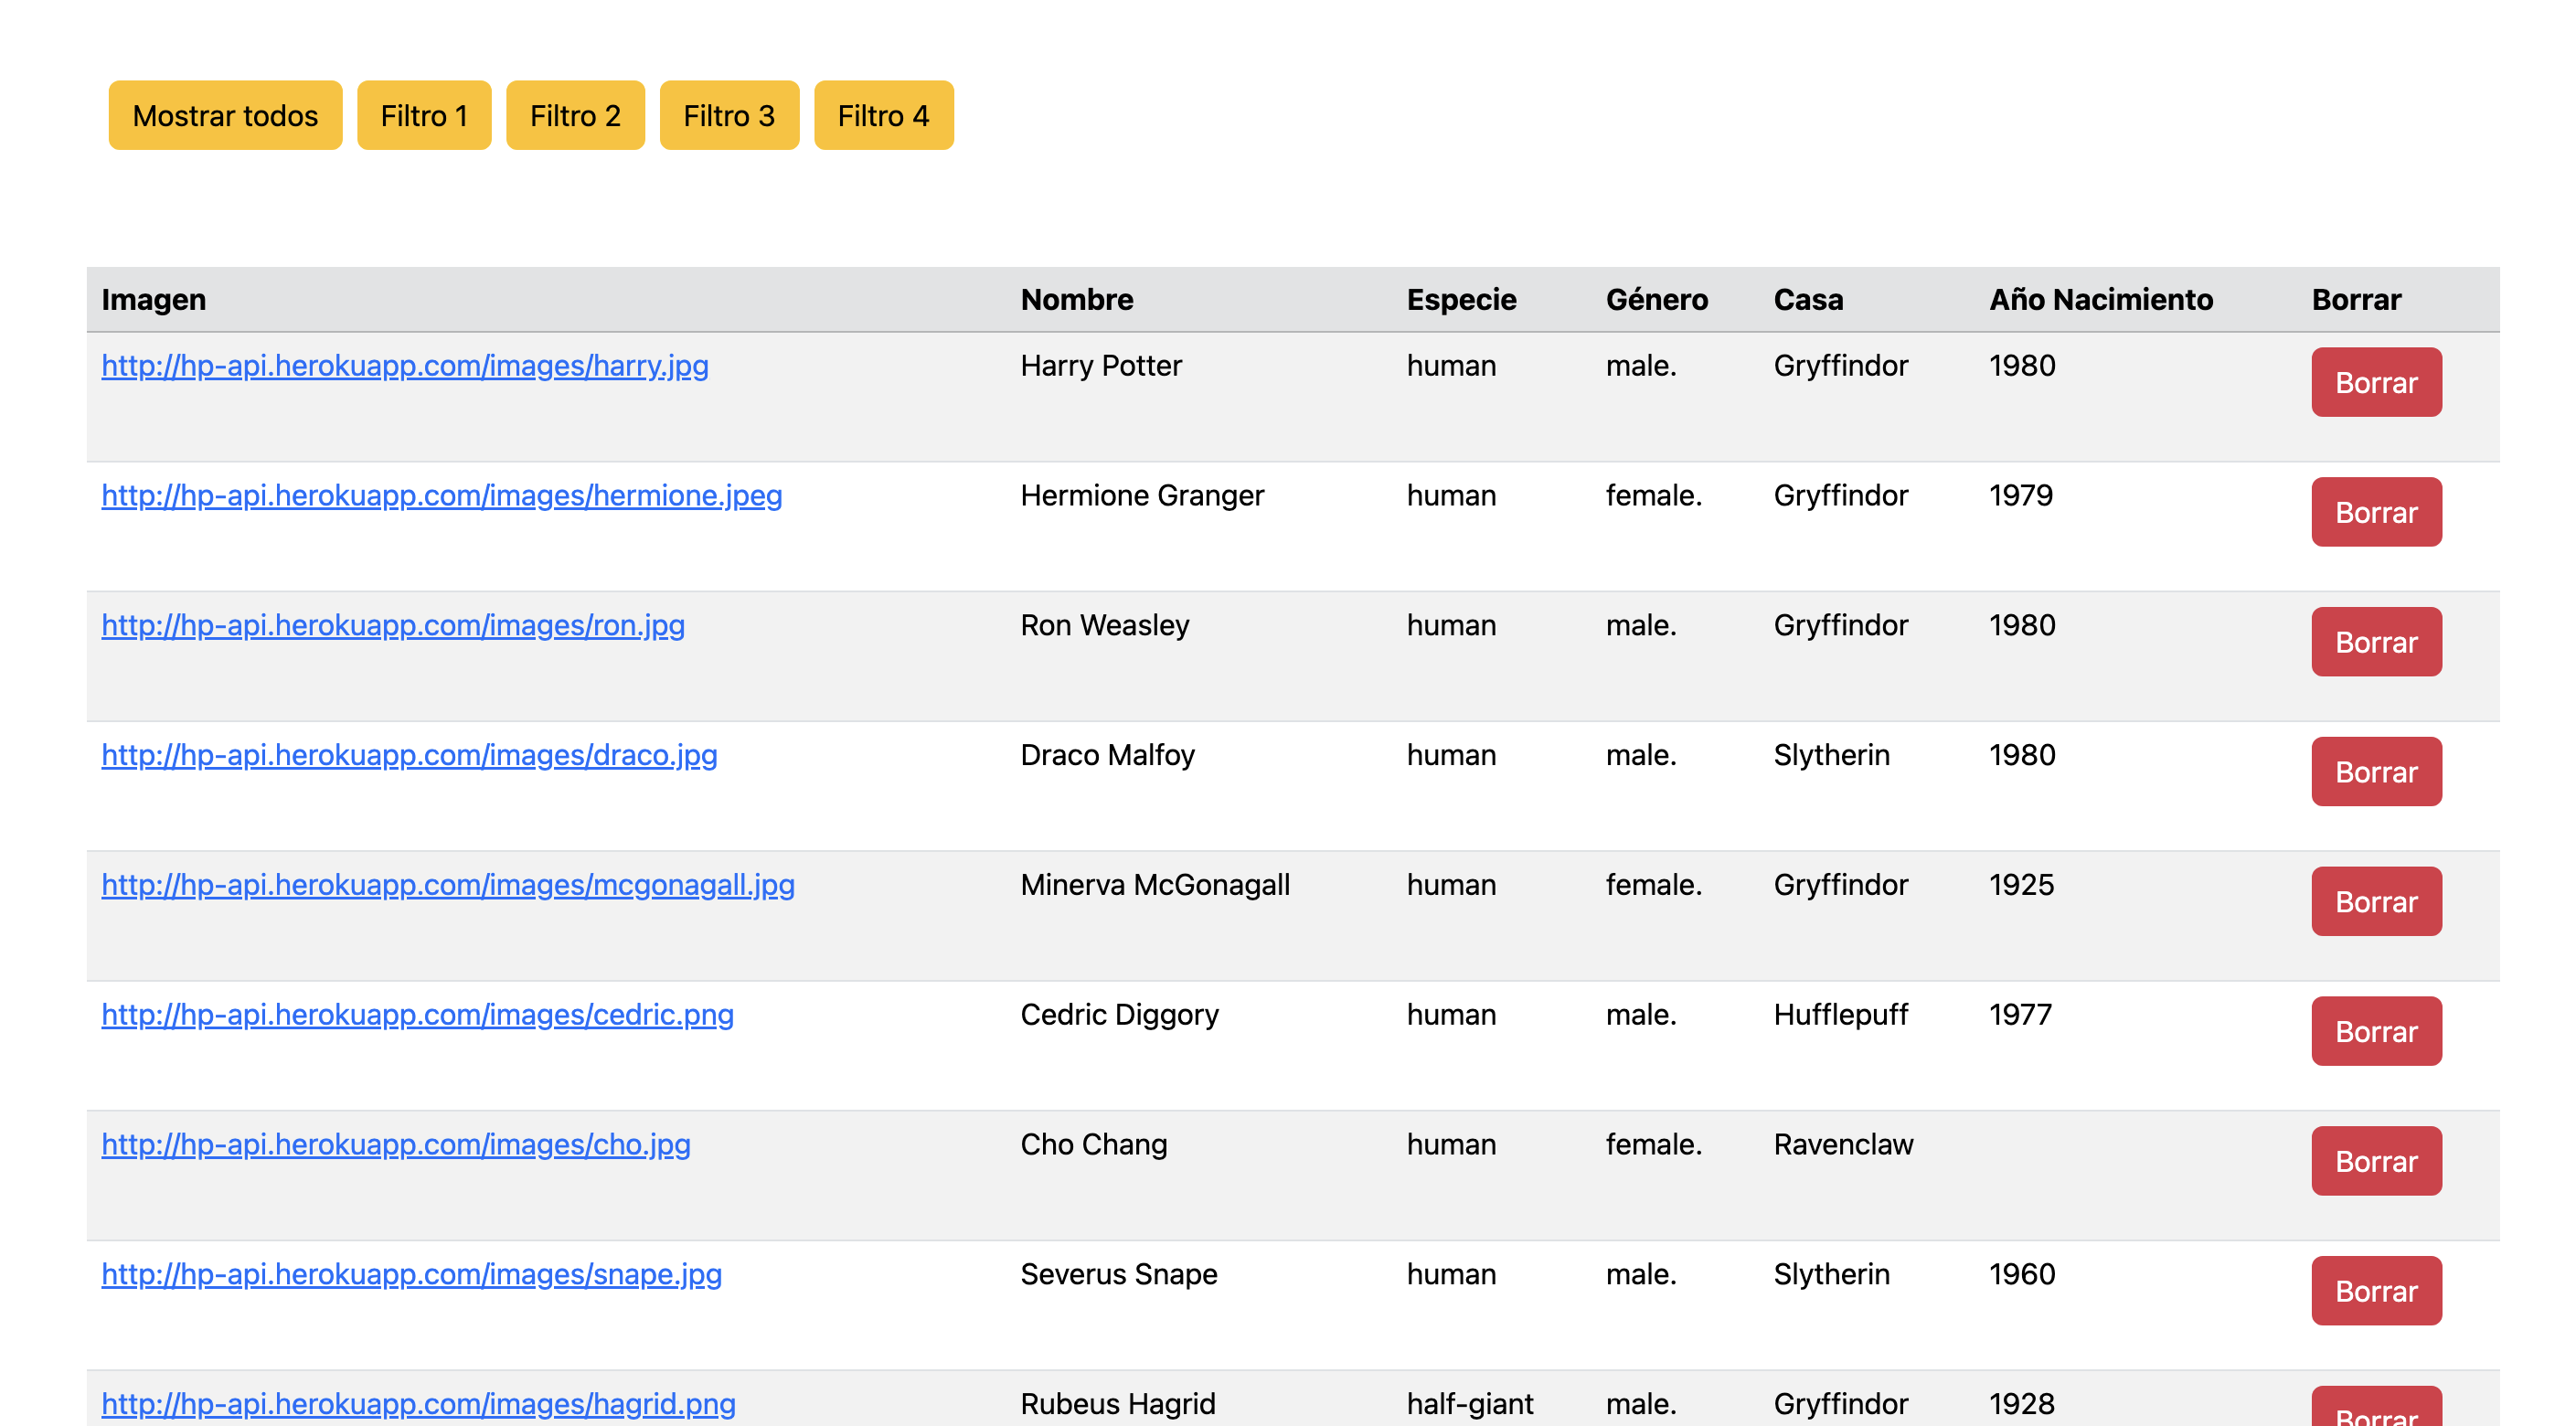Click the cho.jpg image link
This screenshot has width=2576, height=1426.
click(396, 1145)
